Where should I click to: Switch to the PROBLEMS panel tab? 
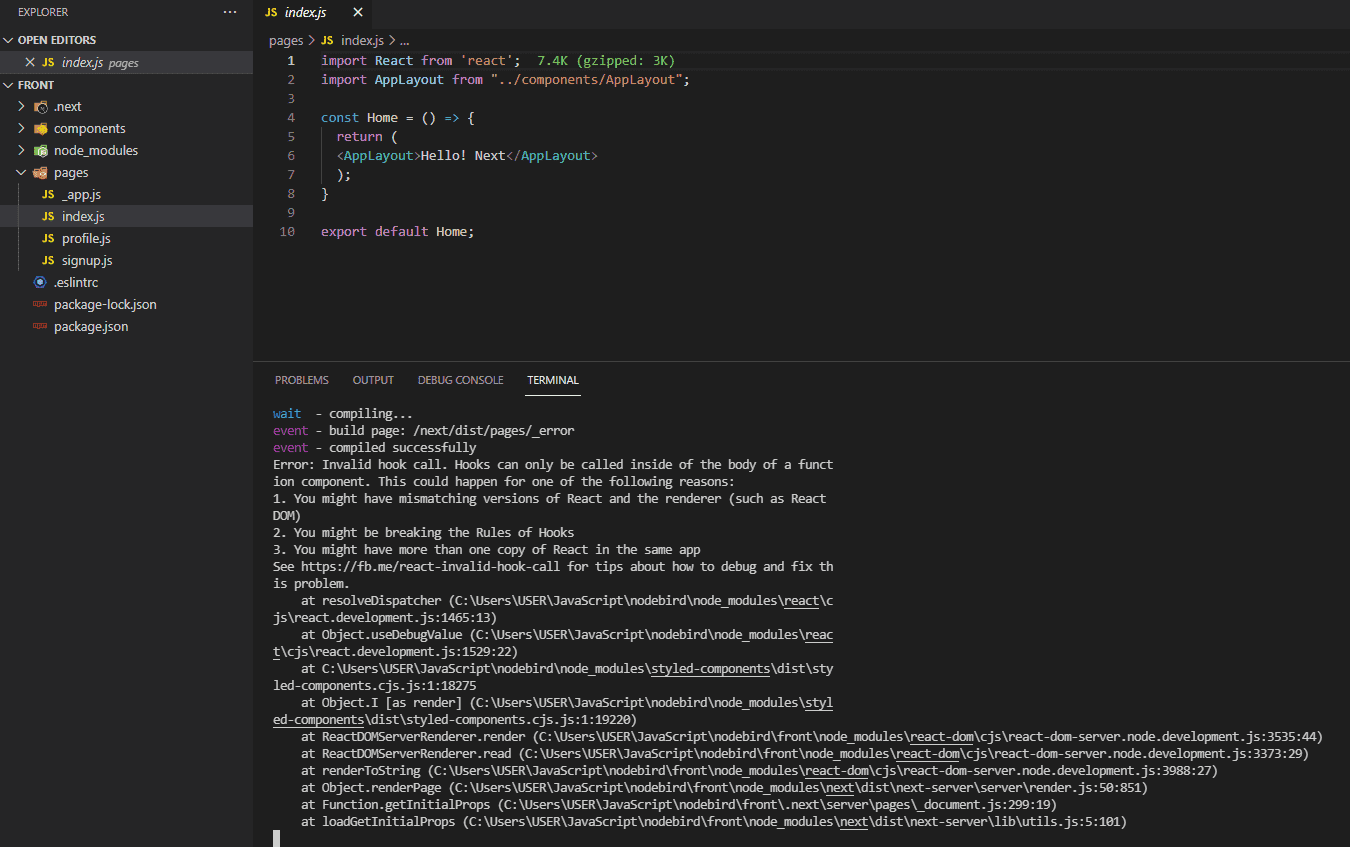(302, 380)
